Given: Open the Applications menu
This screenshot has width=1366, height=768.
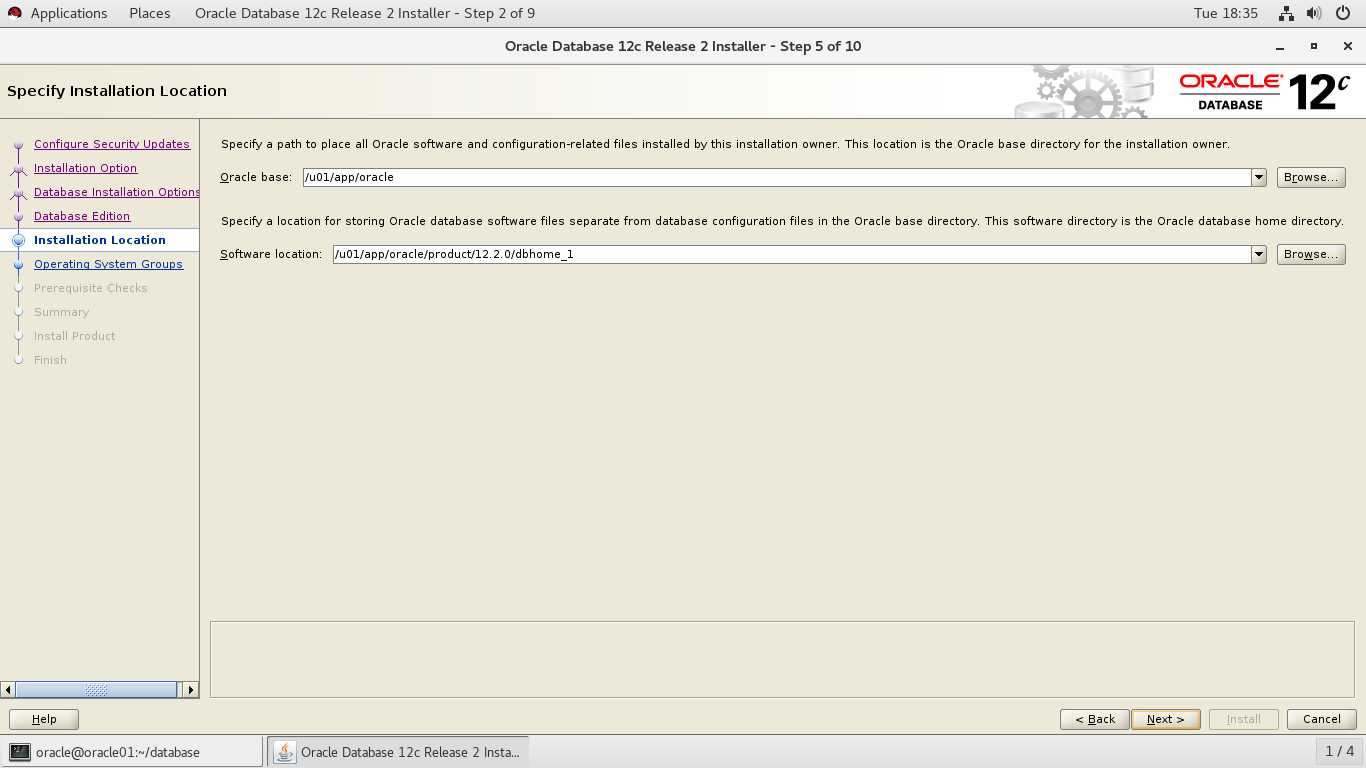Looking at the screenshot, I should [x=69, y=13].
